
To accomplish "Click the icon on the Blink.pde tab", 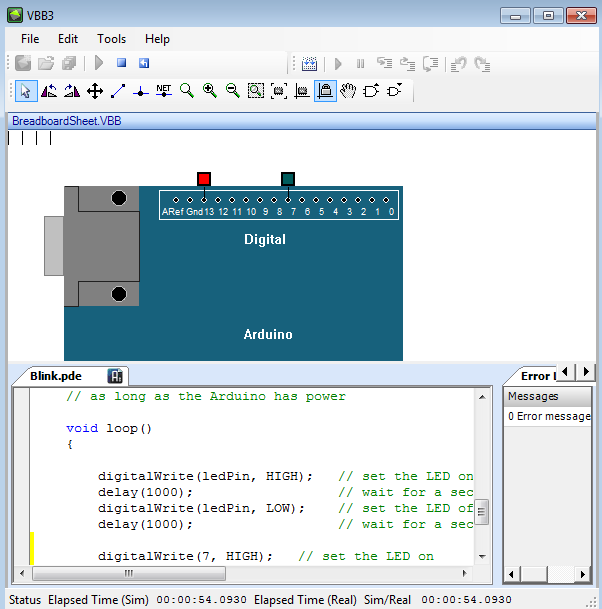I will pyautogui.click(x=115, y=376).
